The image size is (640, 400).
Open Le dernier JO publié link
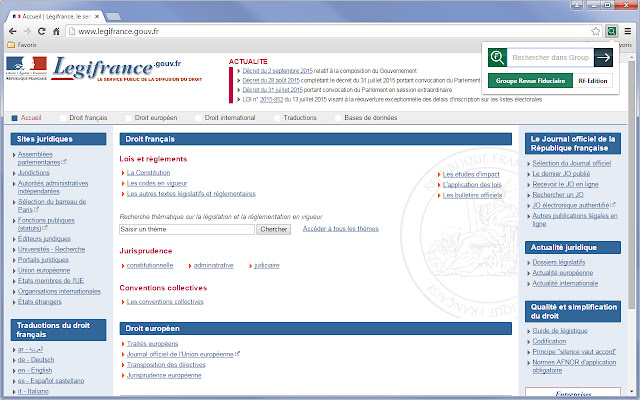[561, 173]
